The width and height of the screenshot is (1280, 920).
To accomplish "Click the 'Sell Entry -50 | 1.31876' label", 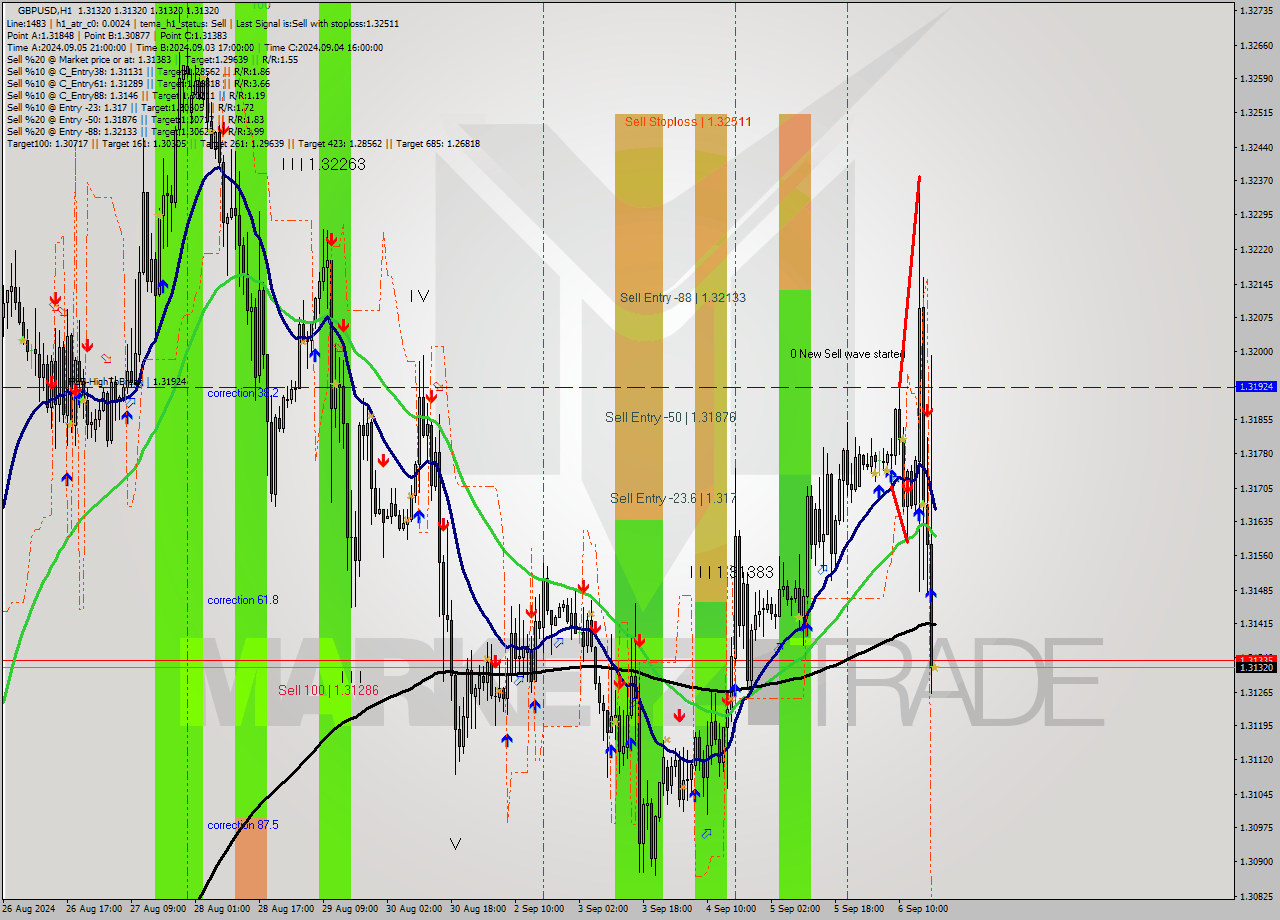I will [x=670, y=417].
